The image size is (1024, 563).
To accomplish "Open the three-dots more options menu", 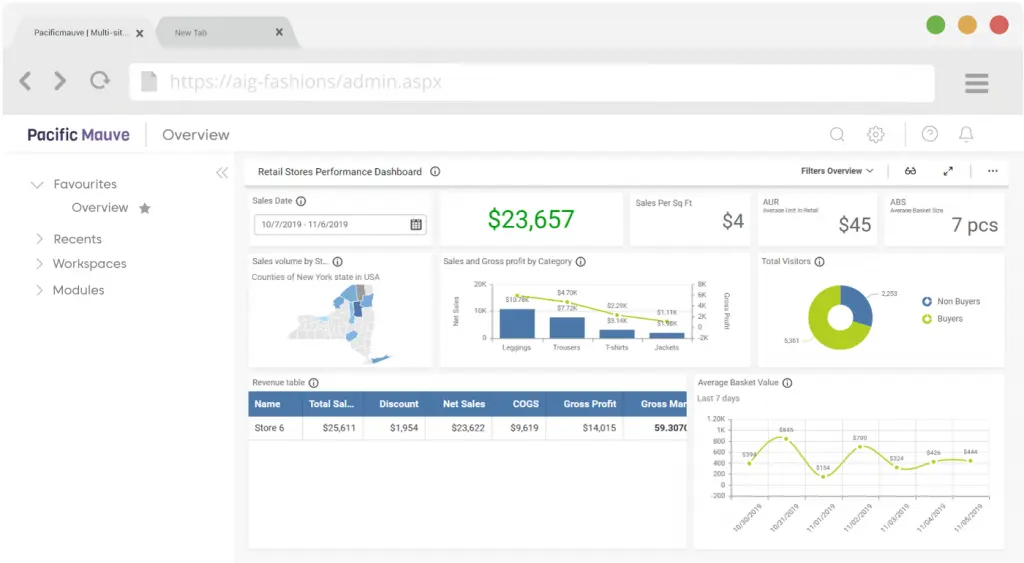I will coord(992,171).
